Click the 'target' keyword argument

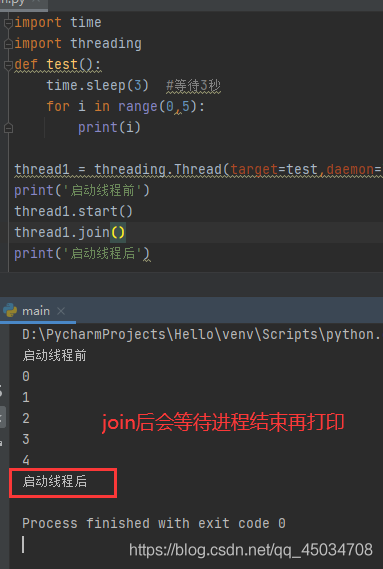coord(254,169)
